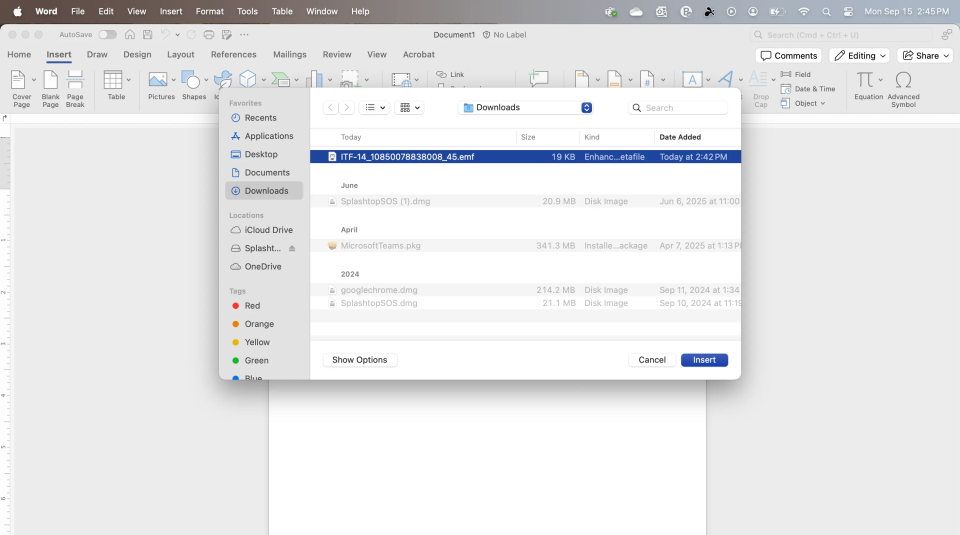Open the Editing mode dropdown
This screenshot has height=535, width=960.
tap(859, 56)
